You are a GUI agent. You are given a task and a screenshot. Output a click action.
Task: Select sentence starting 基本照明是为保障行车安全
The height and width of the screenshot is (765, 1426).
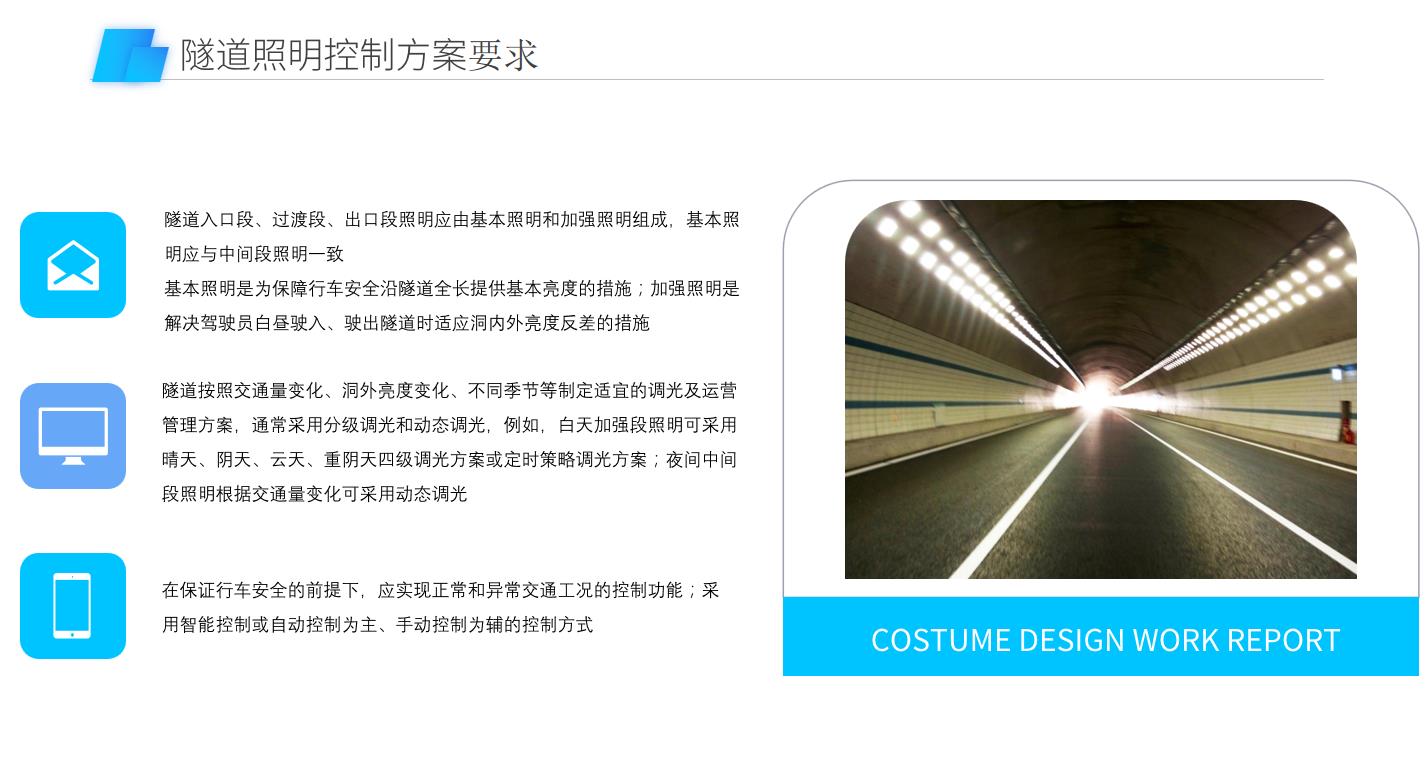coord(452,289)
